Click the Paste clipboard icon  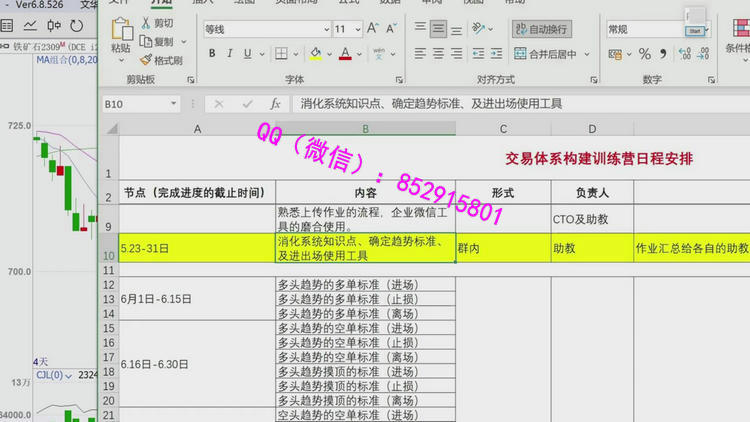coord(120,31)
